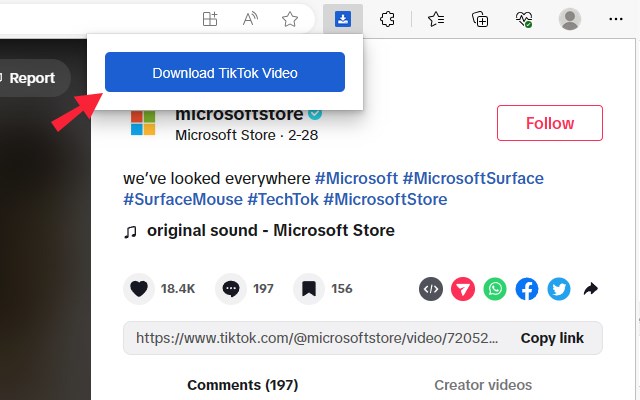
Task: Open the Collections icon
Action: pos(480,19)
